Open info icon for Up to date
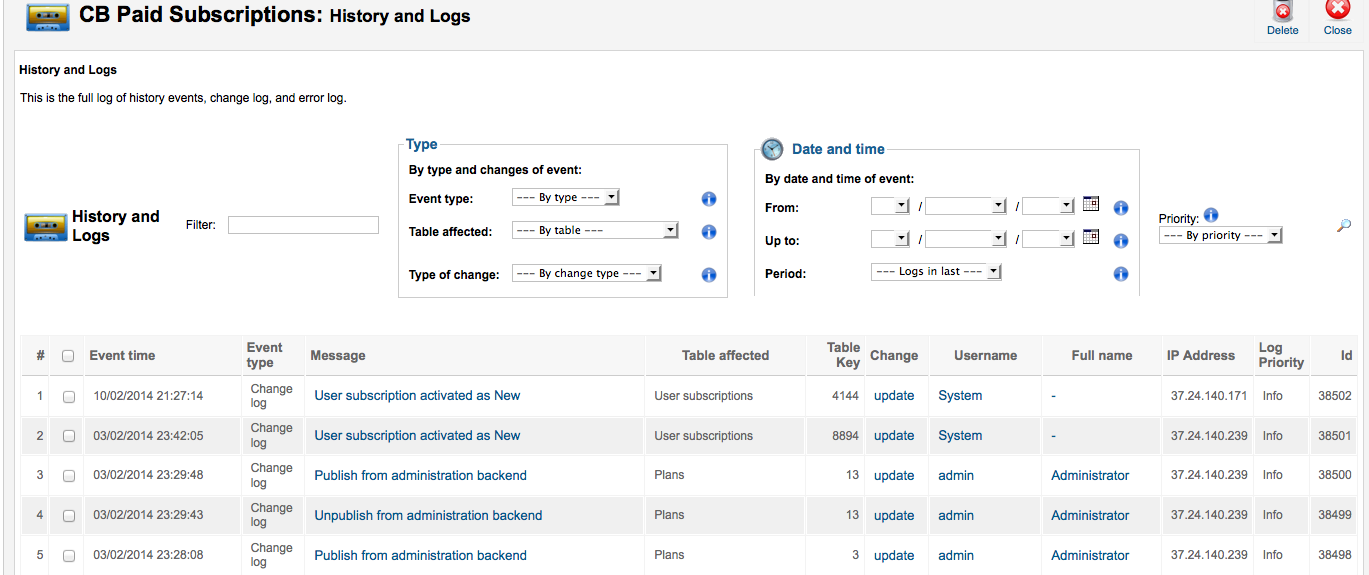Image resolution: width=1369 pixels, height=575 pixels. pyautogui.click(x=1121, y=241)
